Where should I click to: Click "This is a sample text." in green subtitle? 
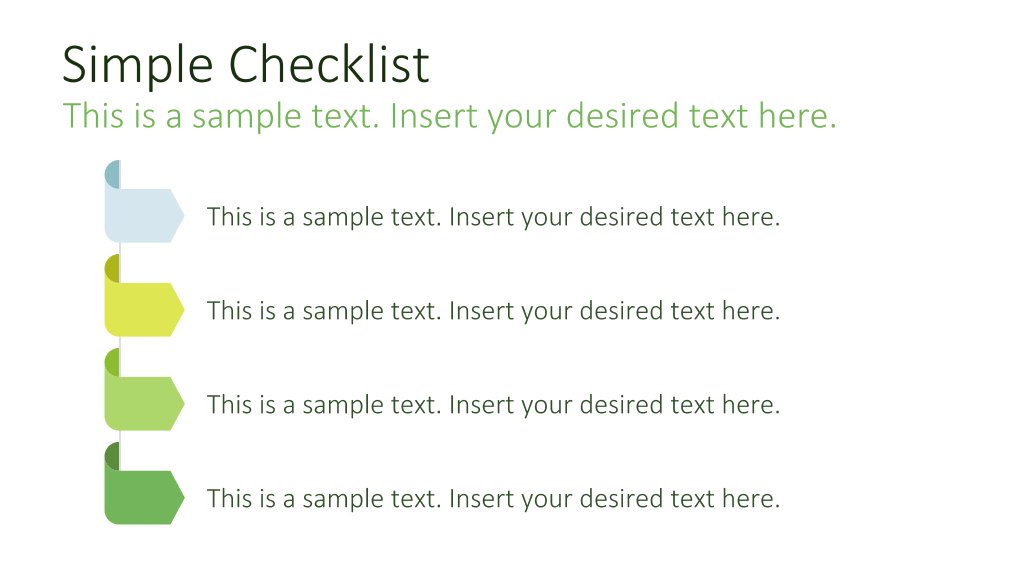pos(221,117)
